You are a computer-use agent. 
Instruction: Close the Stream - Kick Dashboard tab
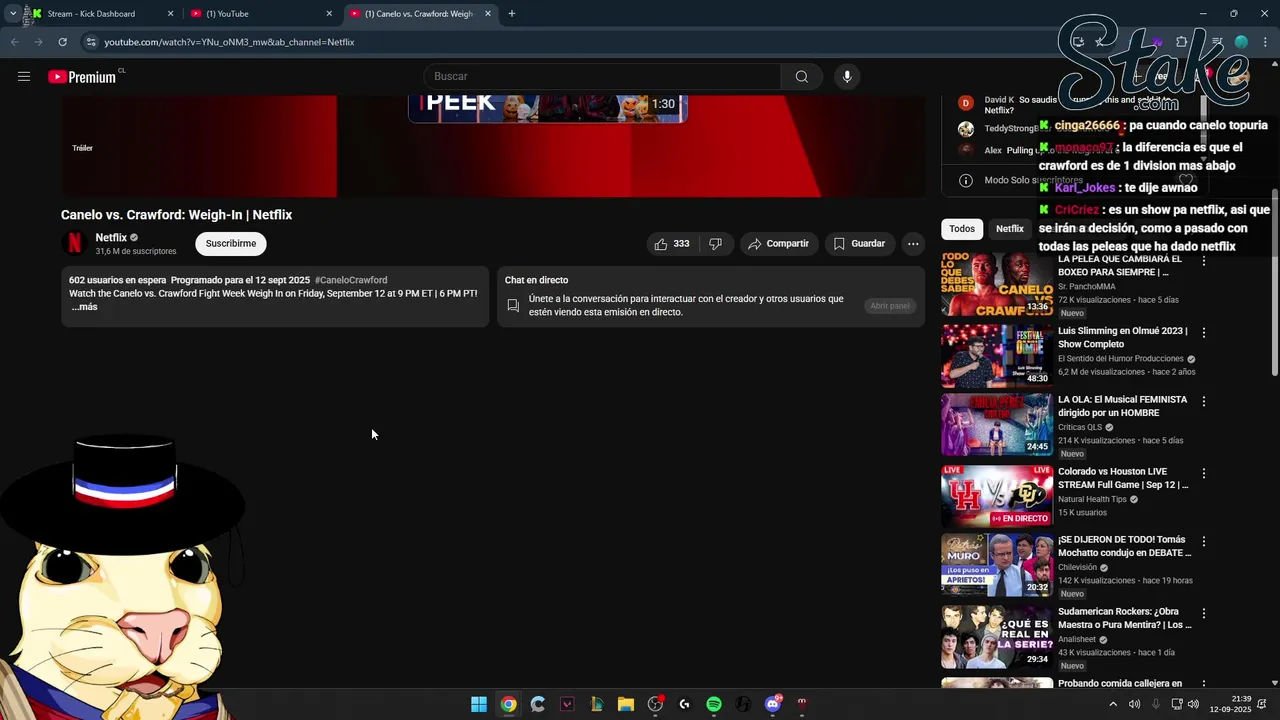170,14
